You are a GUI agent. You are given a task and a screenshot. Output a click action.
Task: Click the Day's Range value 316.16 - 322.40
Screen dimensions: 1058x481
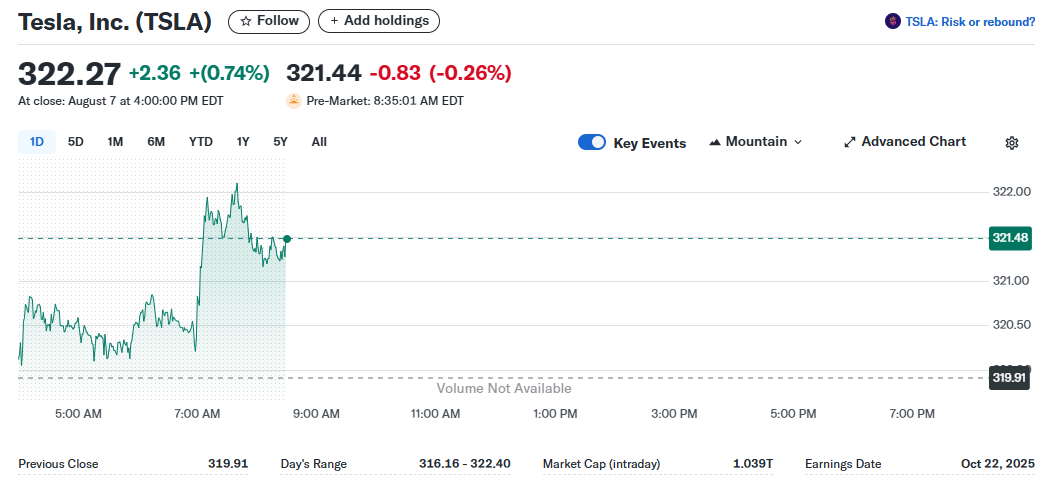coord(465,464)
